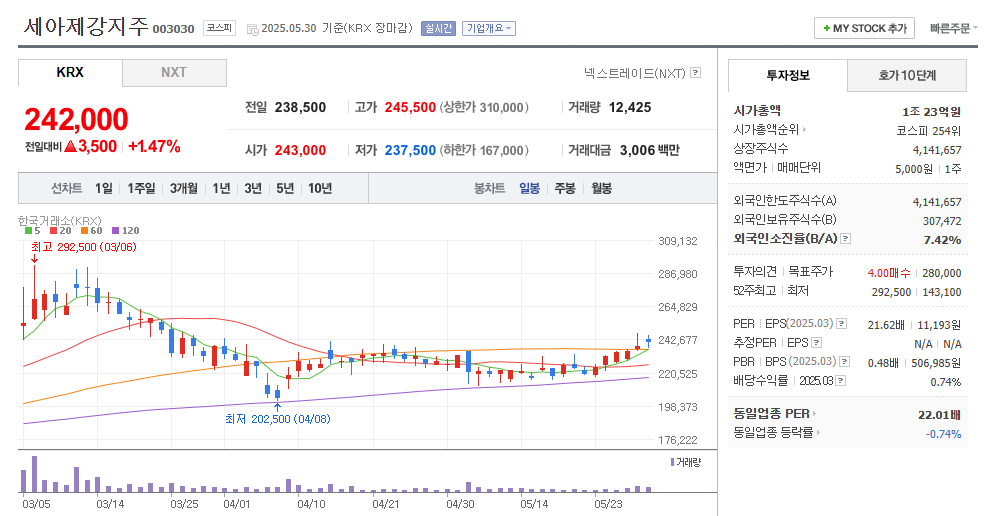Select 1주일 line chart period
The width and height of the screenshot is (988, 516).
click(141, 188)
